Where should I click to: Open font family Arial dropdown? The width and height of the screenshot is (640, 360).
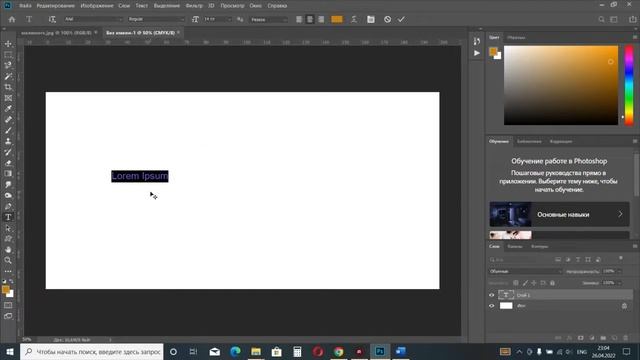click(x=93, y=19)
